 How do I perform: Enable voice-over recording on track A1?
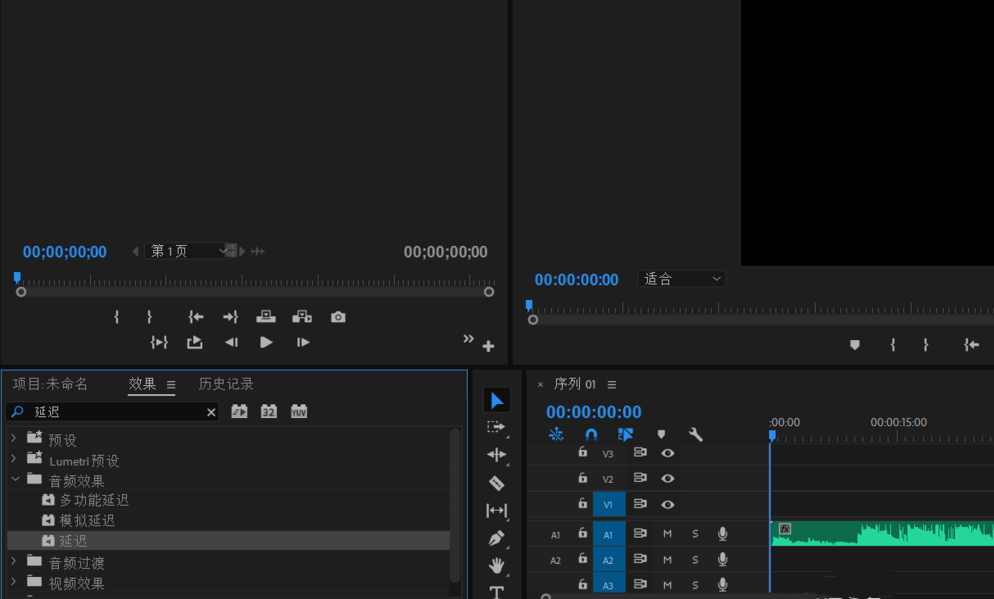tap(722, 534)
